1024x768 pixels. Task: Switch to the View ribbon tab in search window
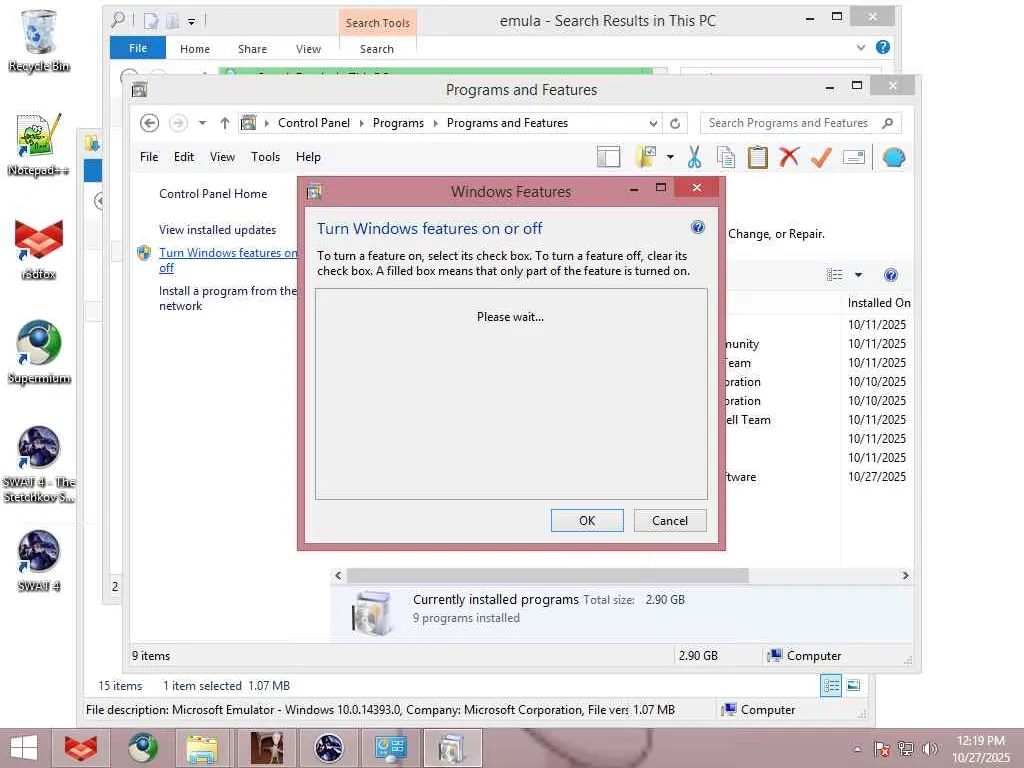tap(308, 49)
